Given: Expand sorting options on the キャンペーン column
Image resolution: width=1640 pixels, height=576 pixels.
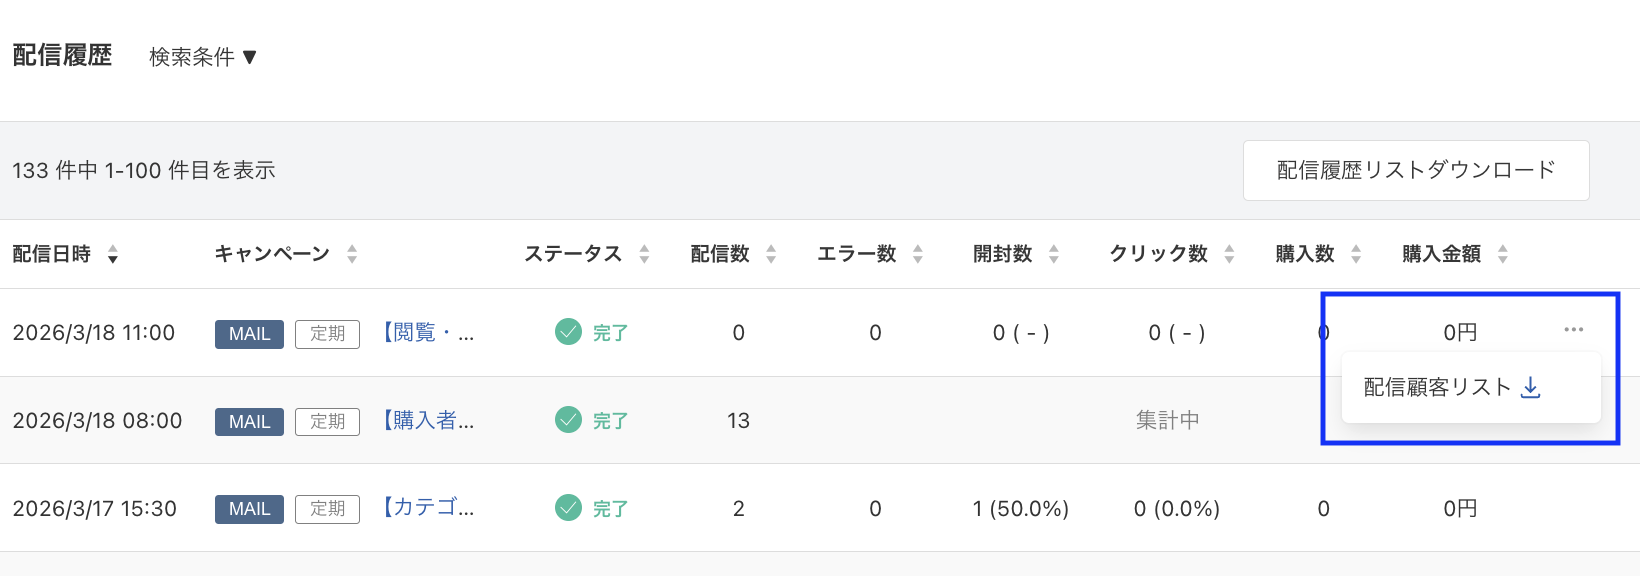Looking at the screenshot, I should pyautogui.click(x=352, y=254).
